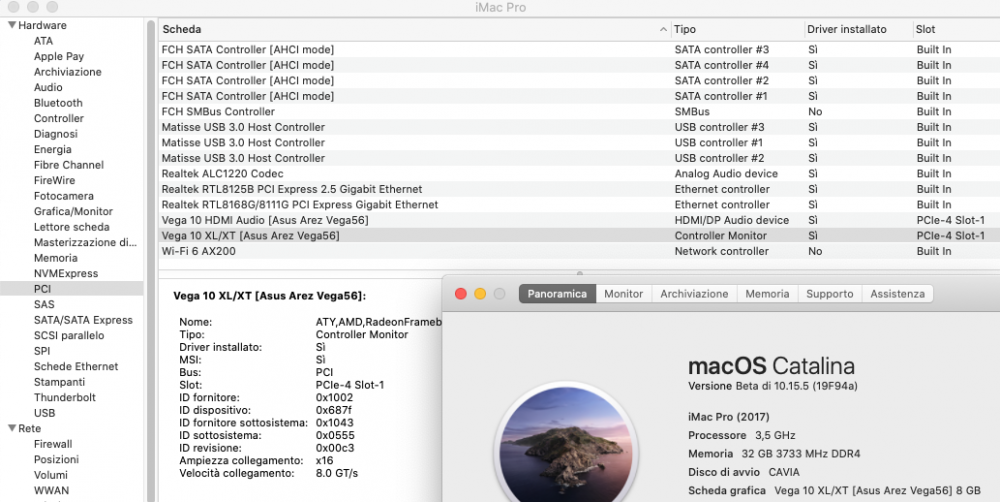The height and width of the screenshot is (502, 1000).
Task: Collapse the Hardware tree section
Action: tap(11, 25)
